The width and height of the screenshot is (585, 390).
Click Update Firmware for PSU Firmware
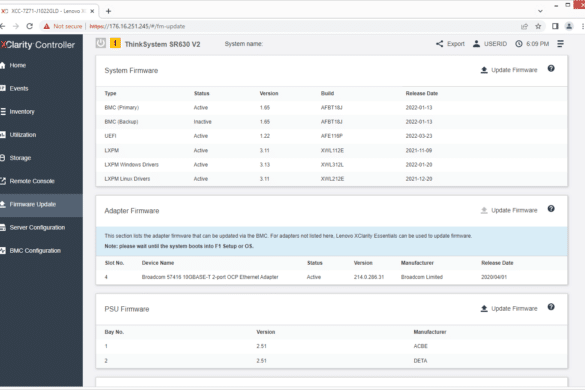(x=509, y=309)
